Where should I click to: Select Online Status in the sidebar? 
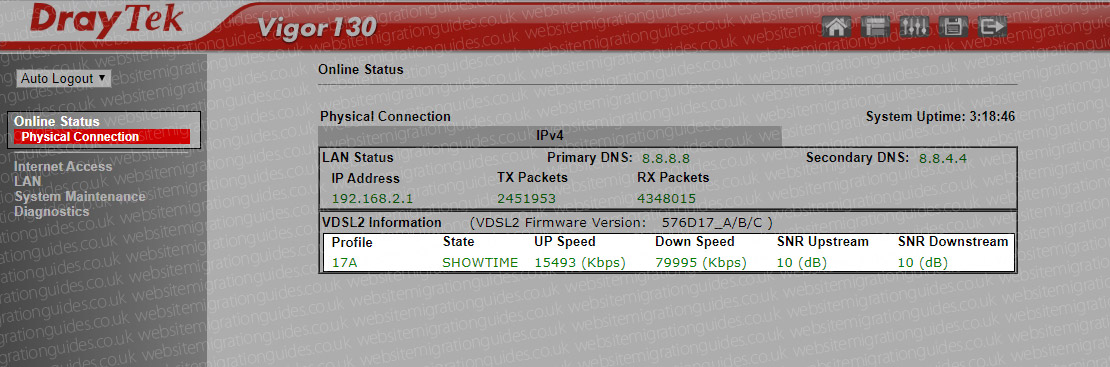(x=57, y=122)
